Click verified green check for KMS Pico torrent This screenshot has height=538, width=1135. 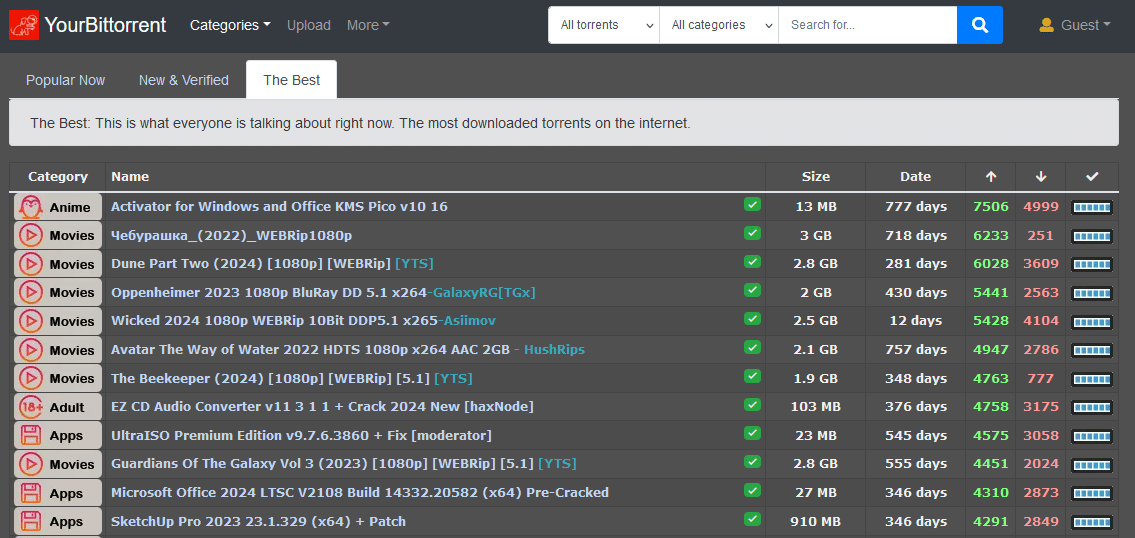coord(752,205)
